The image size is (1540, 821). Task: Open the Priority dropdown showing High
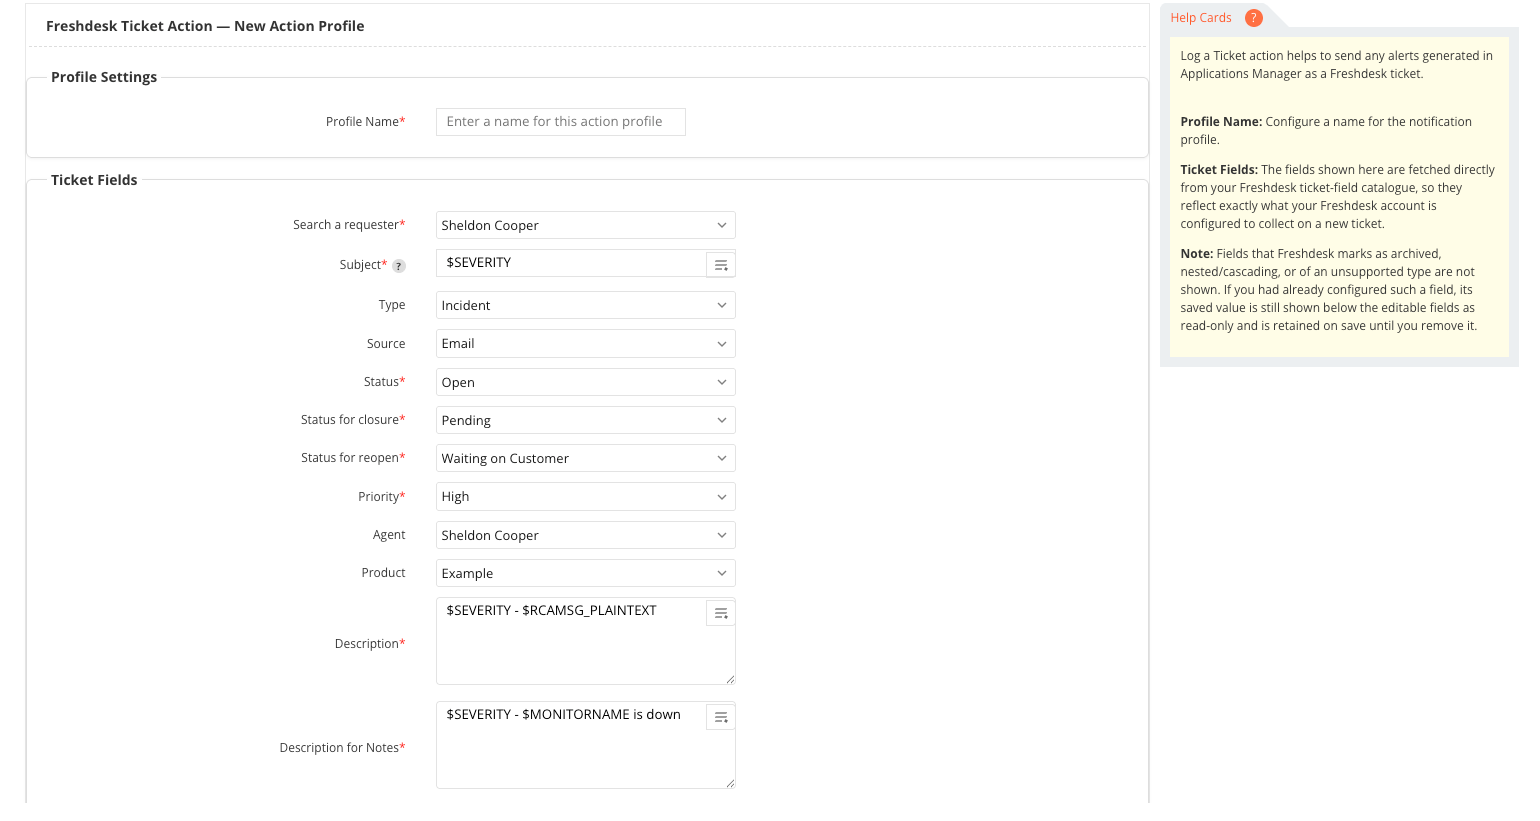[x=586, y=496]
